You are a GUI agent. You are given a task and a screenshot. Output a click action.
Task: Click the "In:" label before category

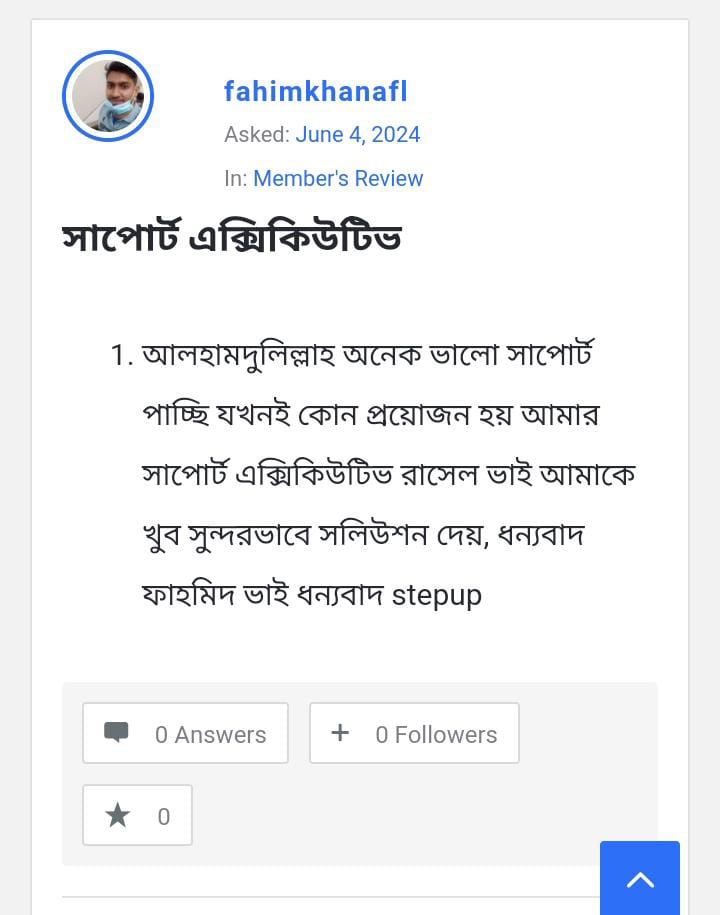[235, 178]
